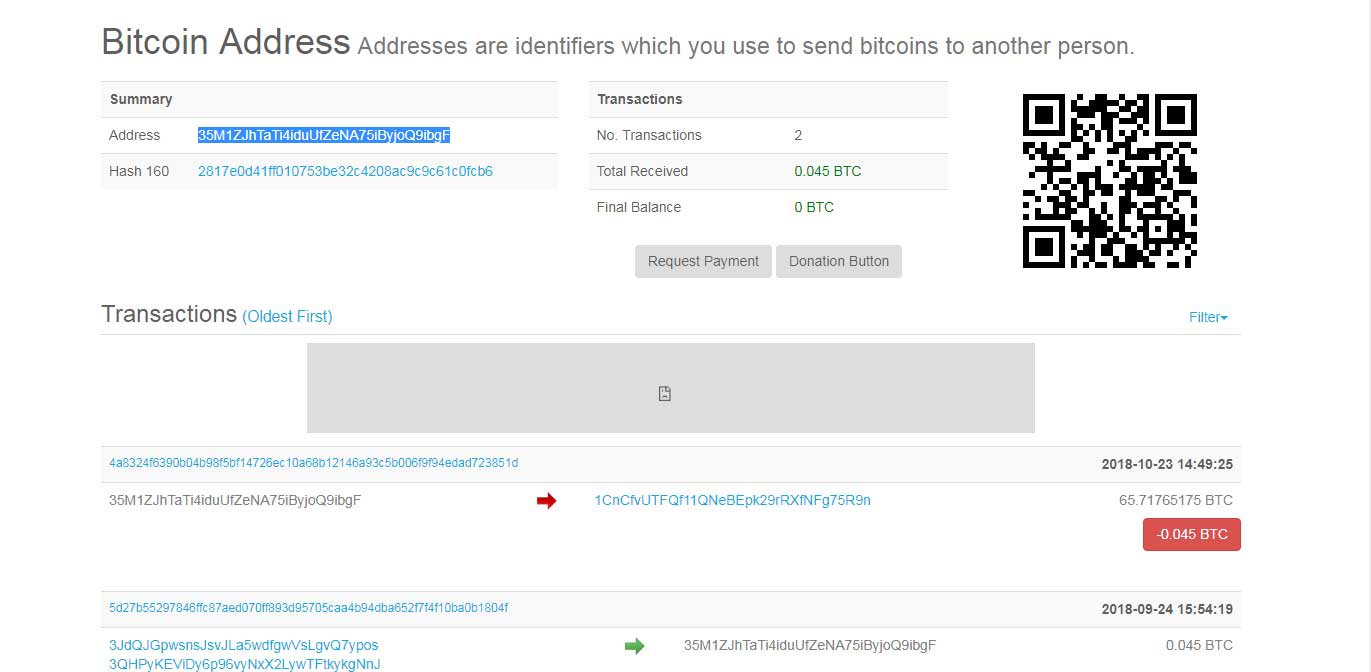Click the red outgoing transaction arrow

(546, 500)
